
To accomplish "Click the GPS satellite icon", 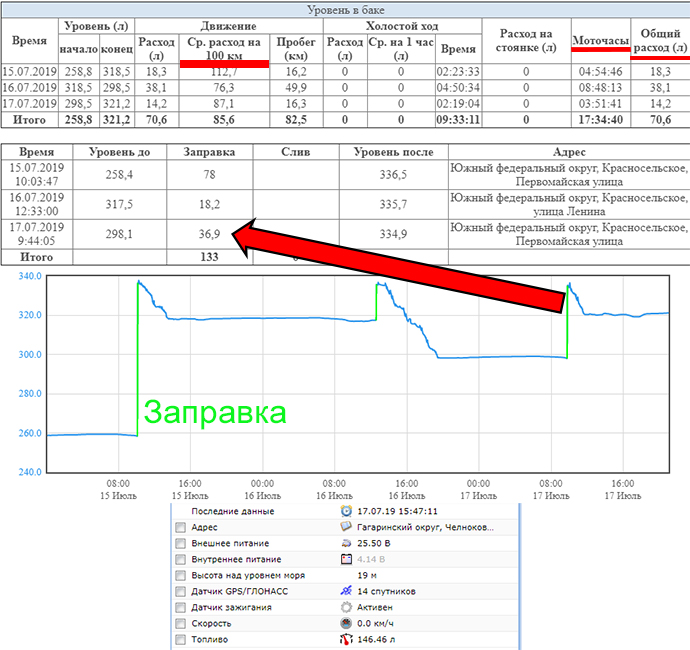I will point(346,591).
